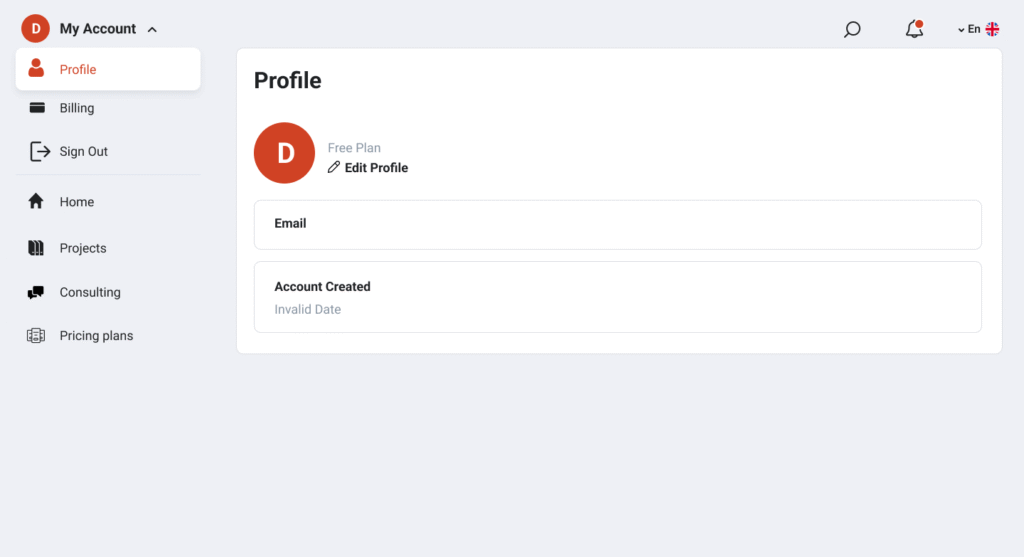Click the UK flag language selector
Screen dimensions: 1024x557
tap(992, 30)
